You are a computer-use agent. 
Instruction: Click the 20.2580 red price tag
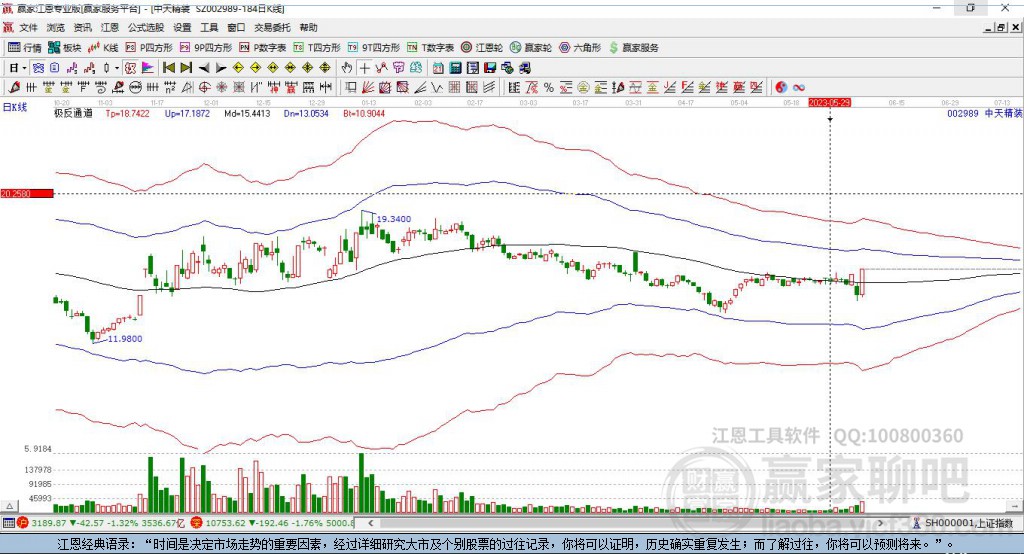point(27,193)
